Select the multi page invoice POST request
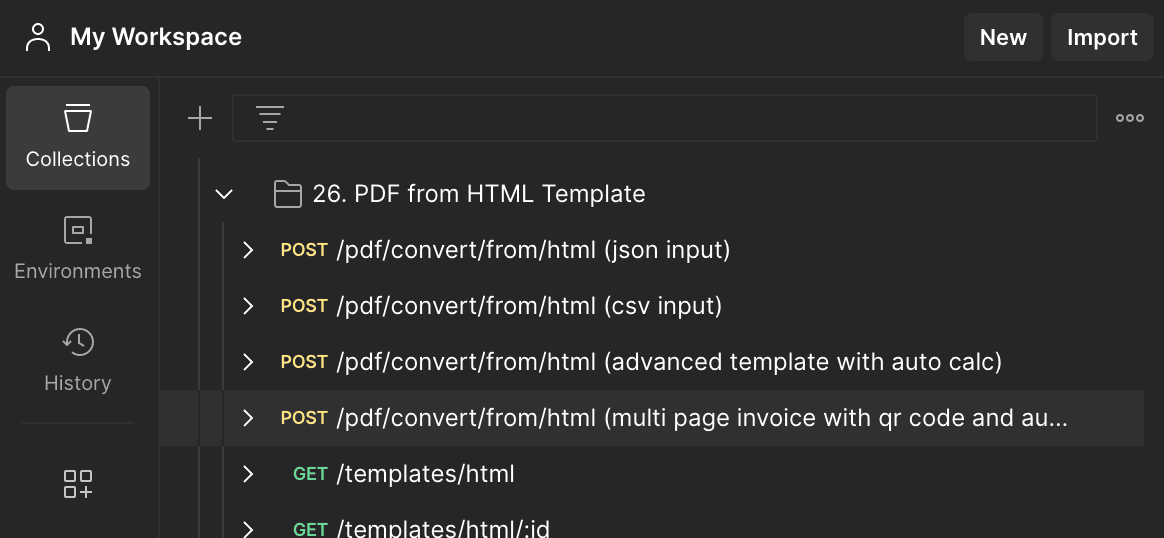 pos(700,418)
